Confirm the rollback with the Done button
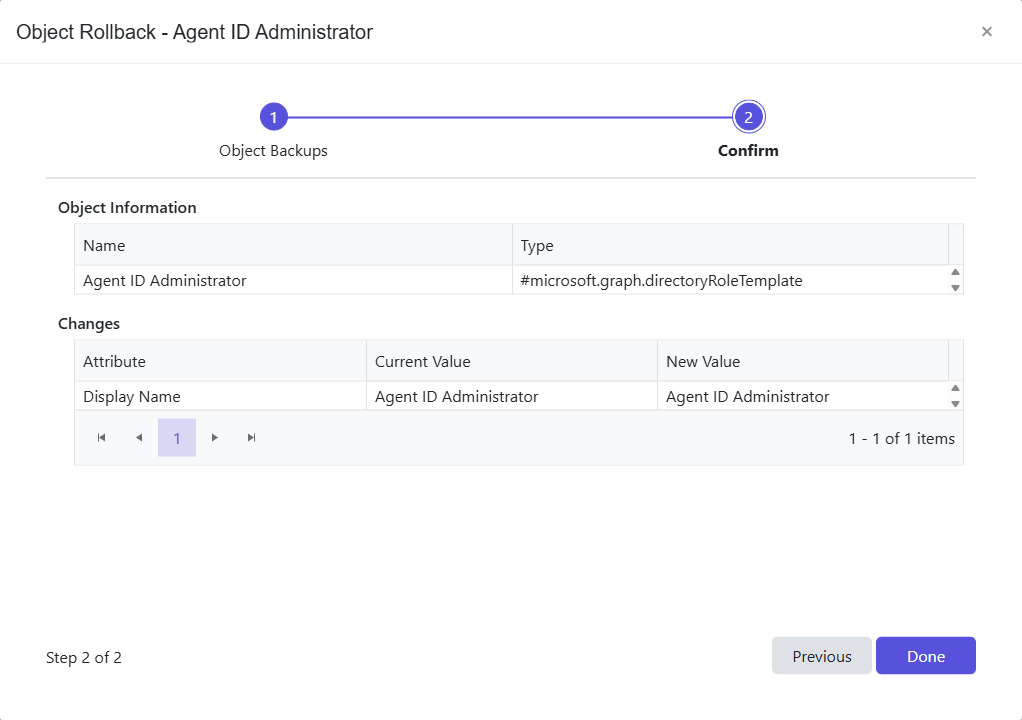The width and height of the screenshot is (1022, 720). pyautogui.click(x=925, y=655)
